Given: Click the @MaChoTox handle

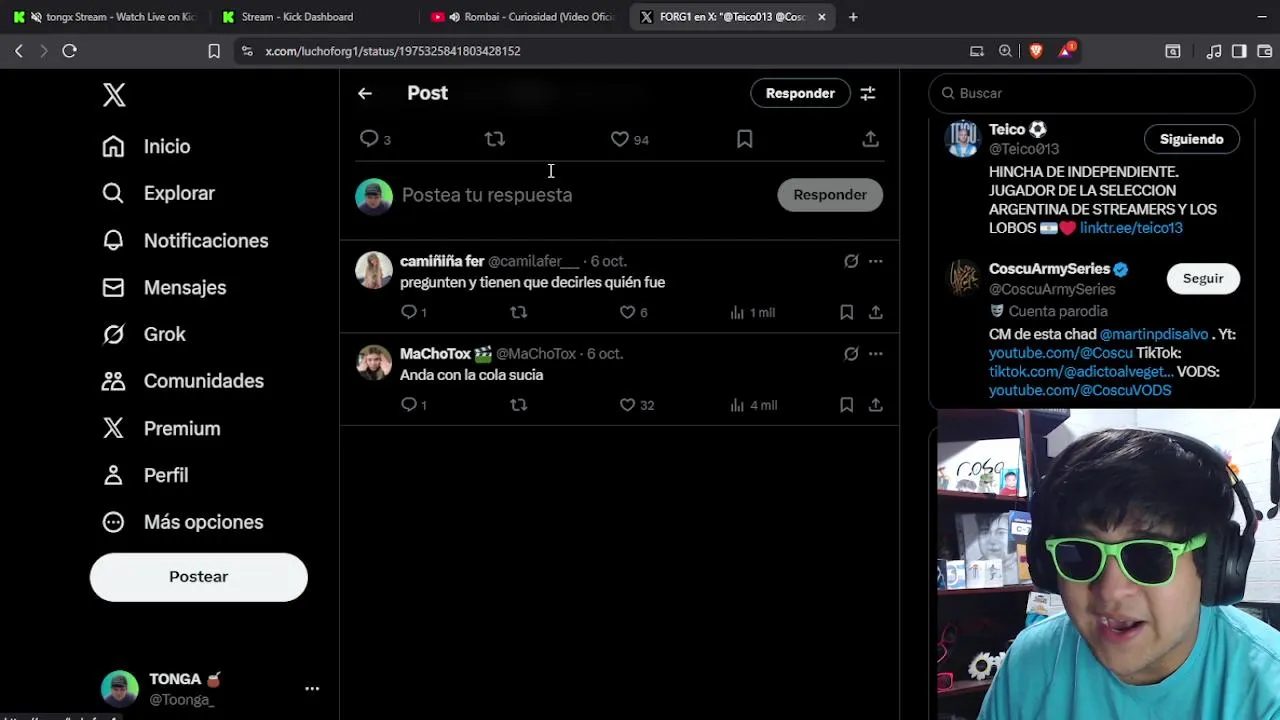Looking at the screenshot, I should [536, 354].
